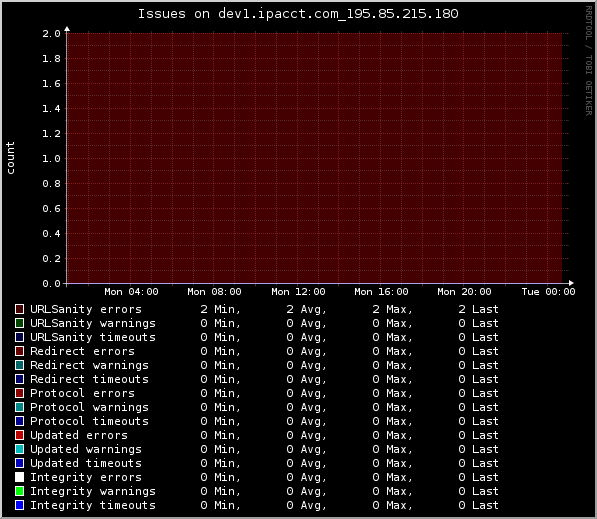The width and height of the screenshot is (597, 519).
Task: Click the Mon 12:00 time axis label
Action: [298, 292]
